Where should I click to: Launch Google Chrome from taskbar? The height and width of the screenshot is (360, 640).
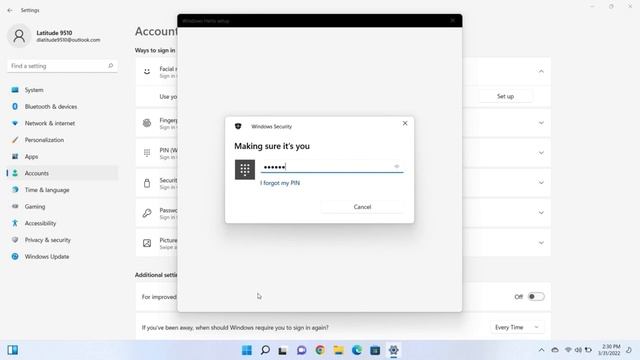tap(320, 350)
